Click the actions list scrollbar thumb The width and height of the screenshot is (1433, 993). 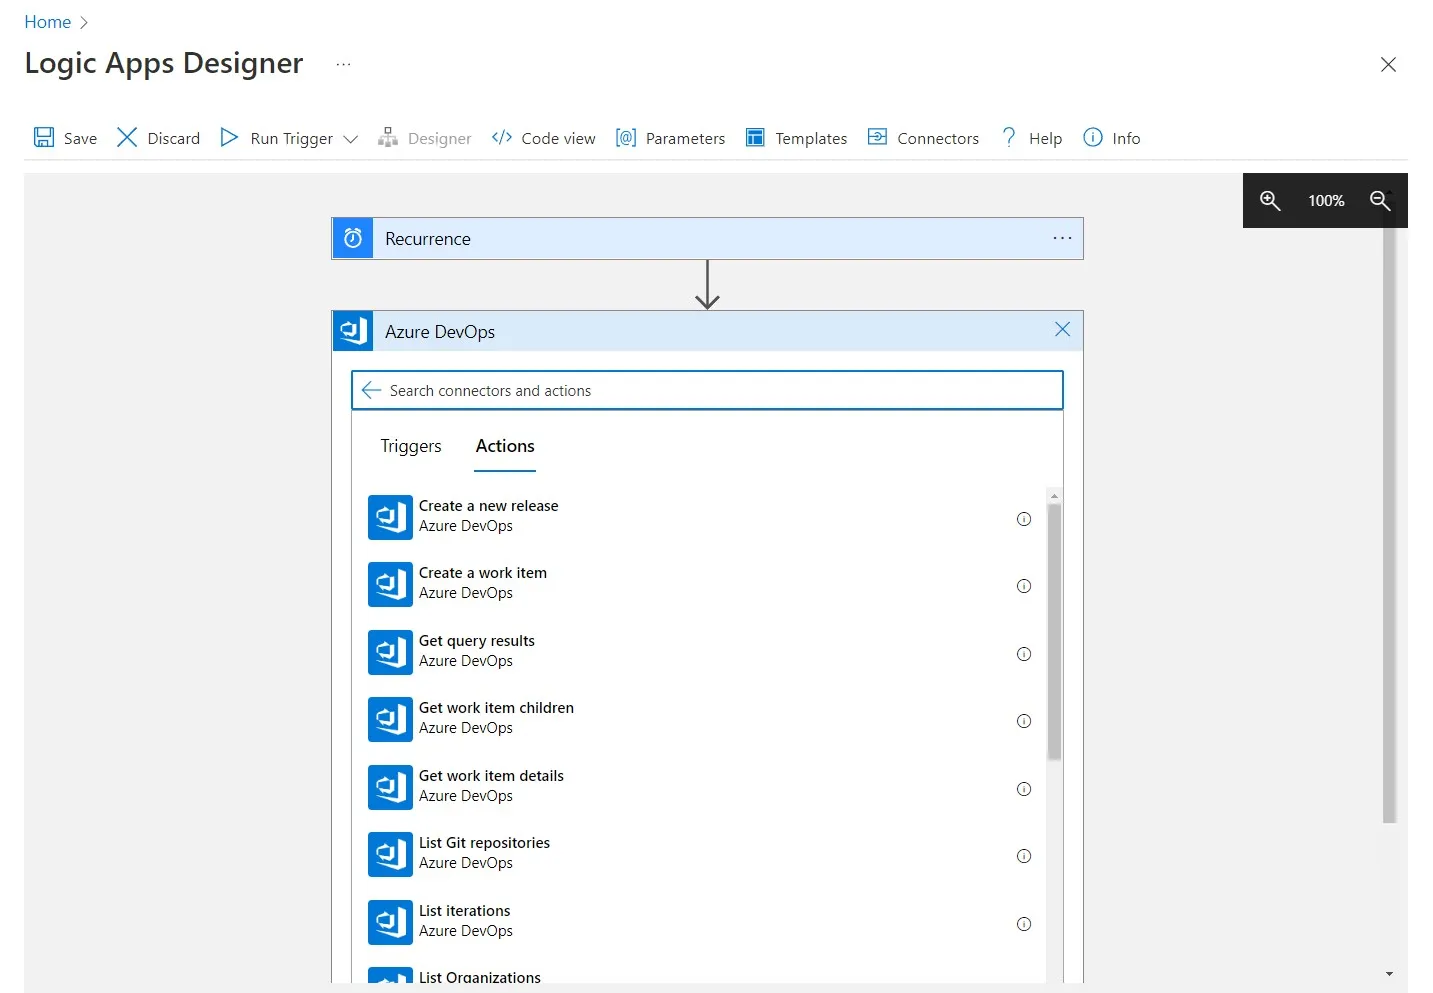[1054, 632]
